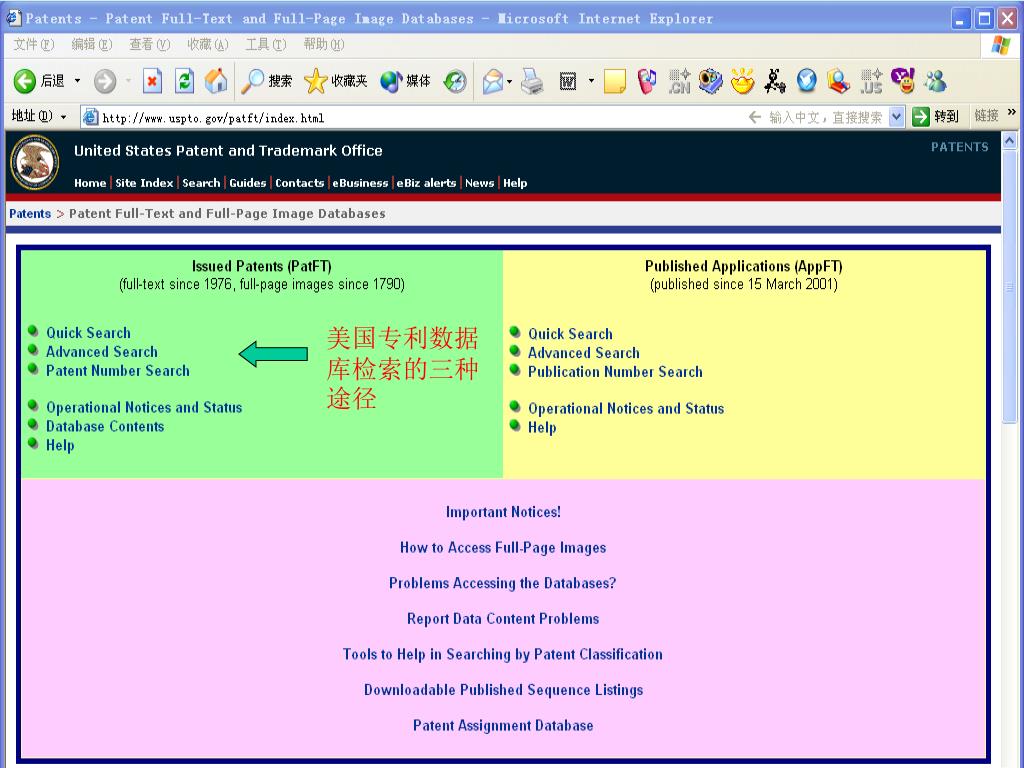The width and height of the screenshot is (1024, 768).
Task: Click Home in the USPTO navigation bar
Action: pyautogui.click(x=90, y=183)
